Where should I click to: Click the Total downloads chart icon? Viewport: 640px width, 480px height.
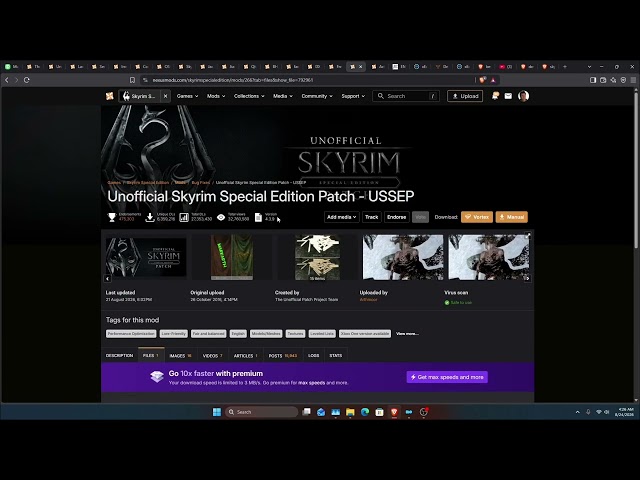click(x=184, y=217)
